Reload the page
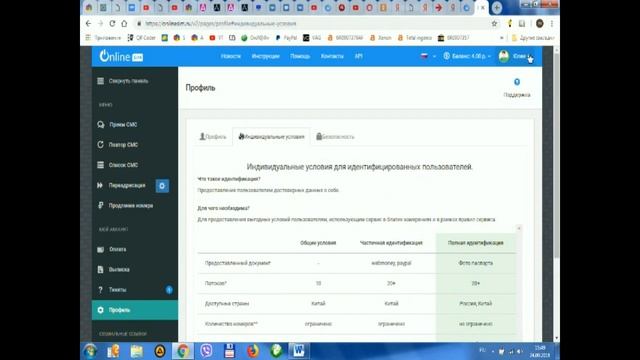The height and width of the screenshot is (360, 640). [x=112, y=24]
